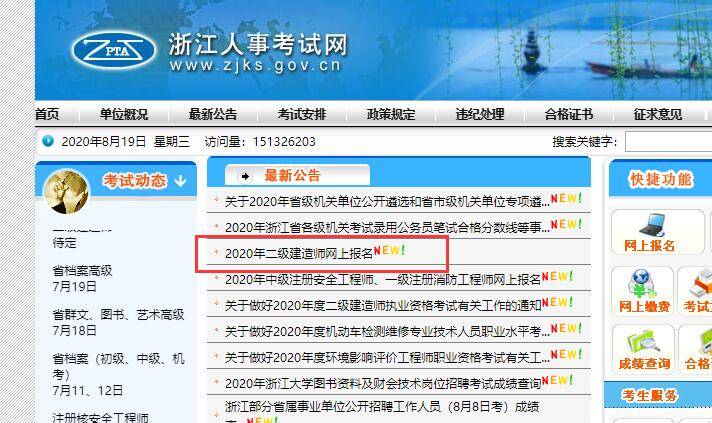This screenshot has height=423, width=712.
Task: Click the blue play icon beside the date
Action: click(48, 141)
